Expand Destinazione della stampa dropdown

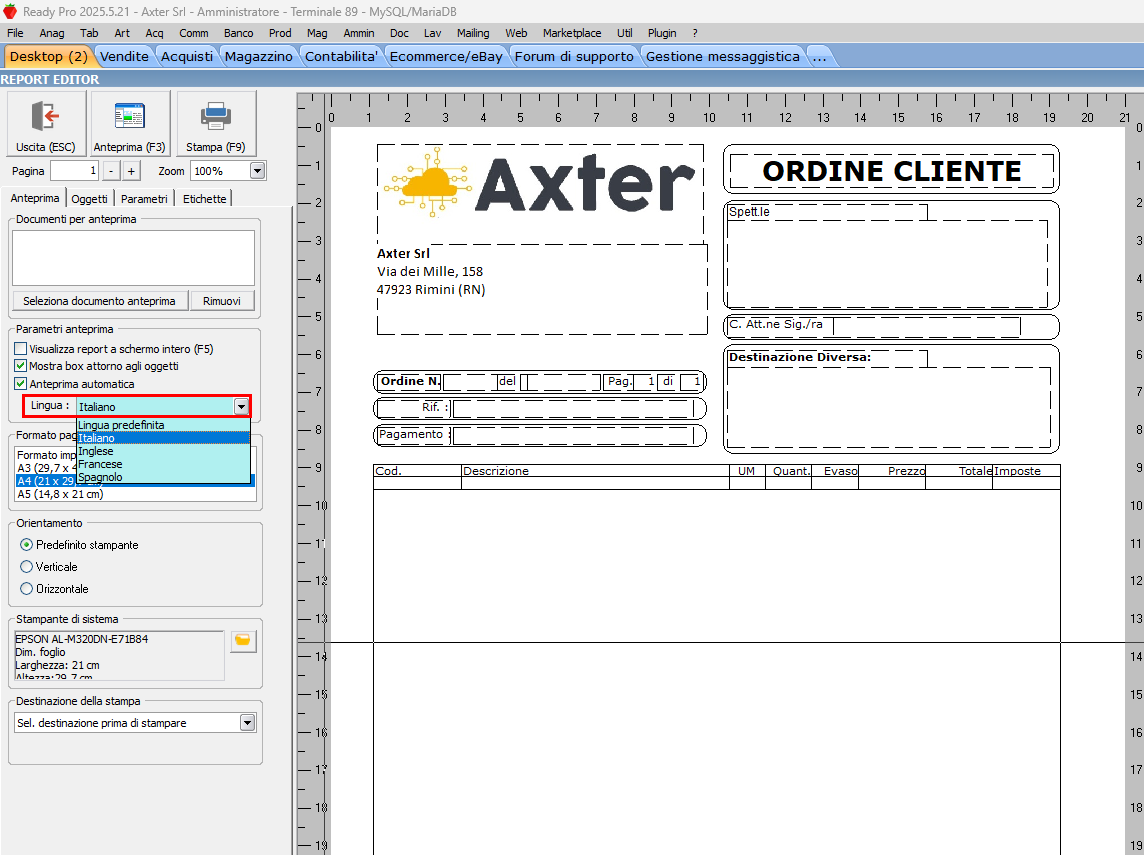click(247, 723)
